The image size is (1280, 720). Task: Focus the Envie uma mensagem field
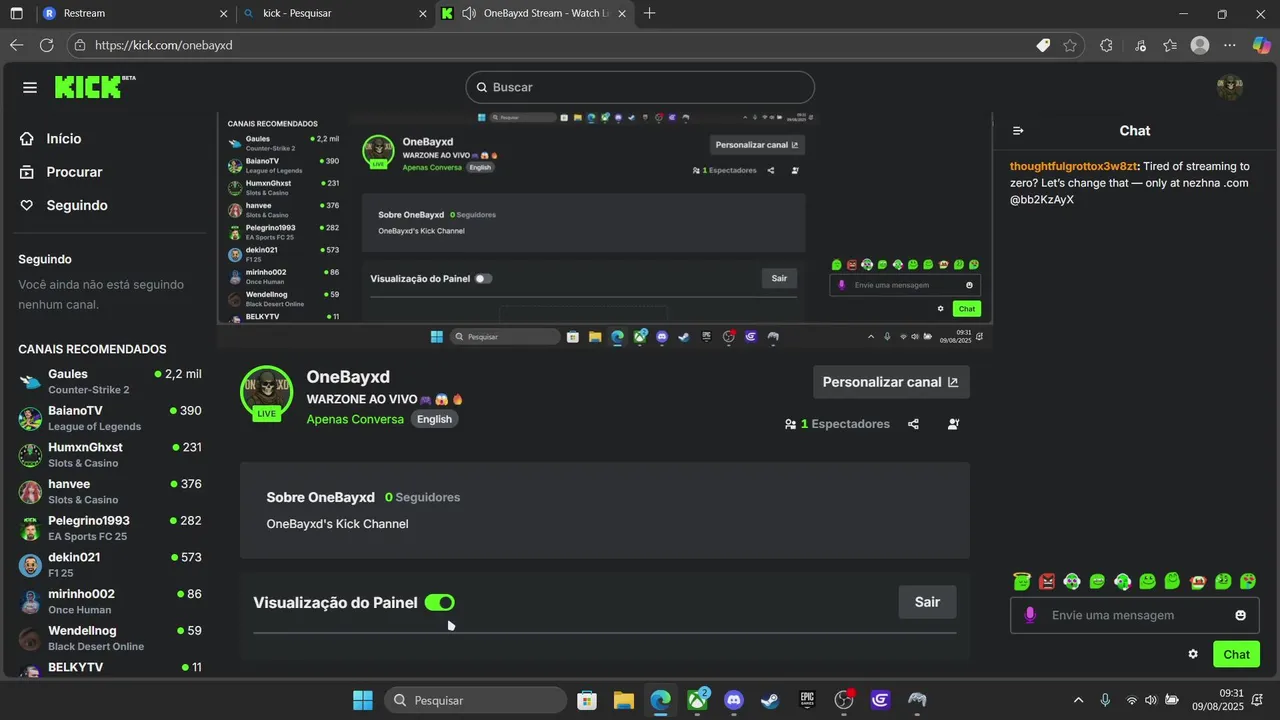coord(1134,615)
